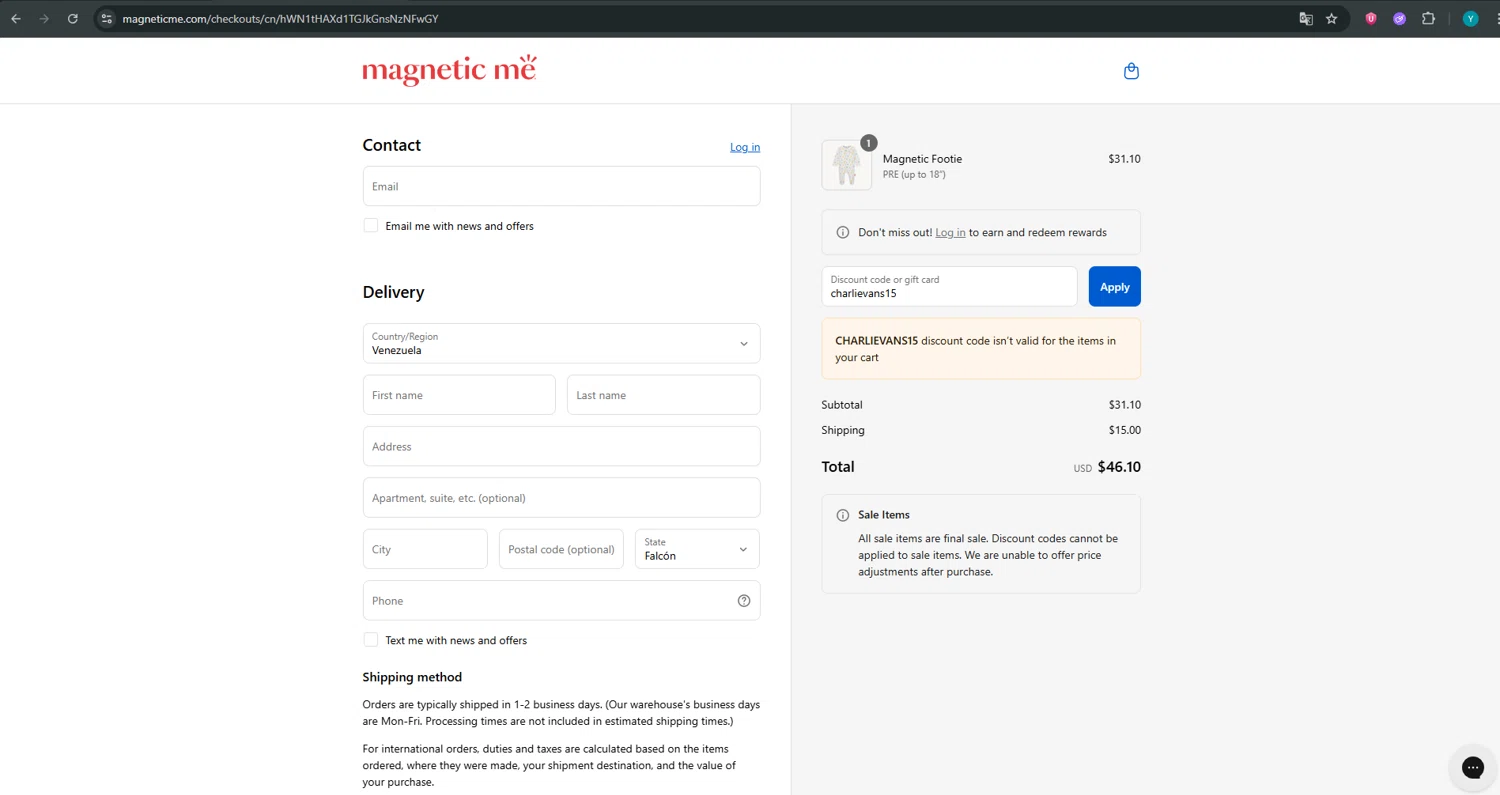Click the Log in link beside Contact
The height and width of the screenshot is (795, 1500).
tap(745, 147)
